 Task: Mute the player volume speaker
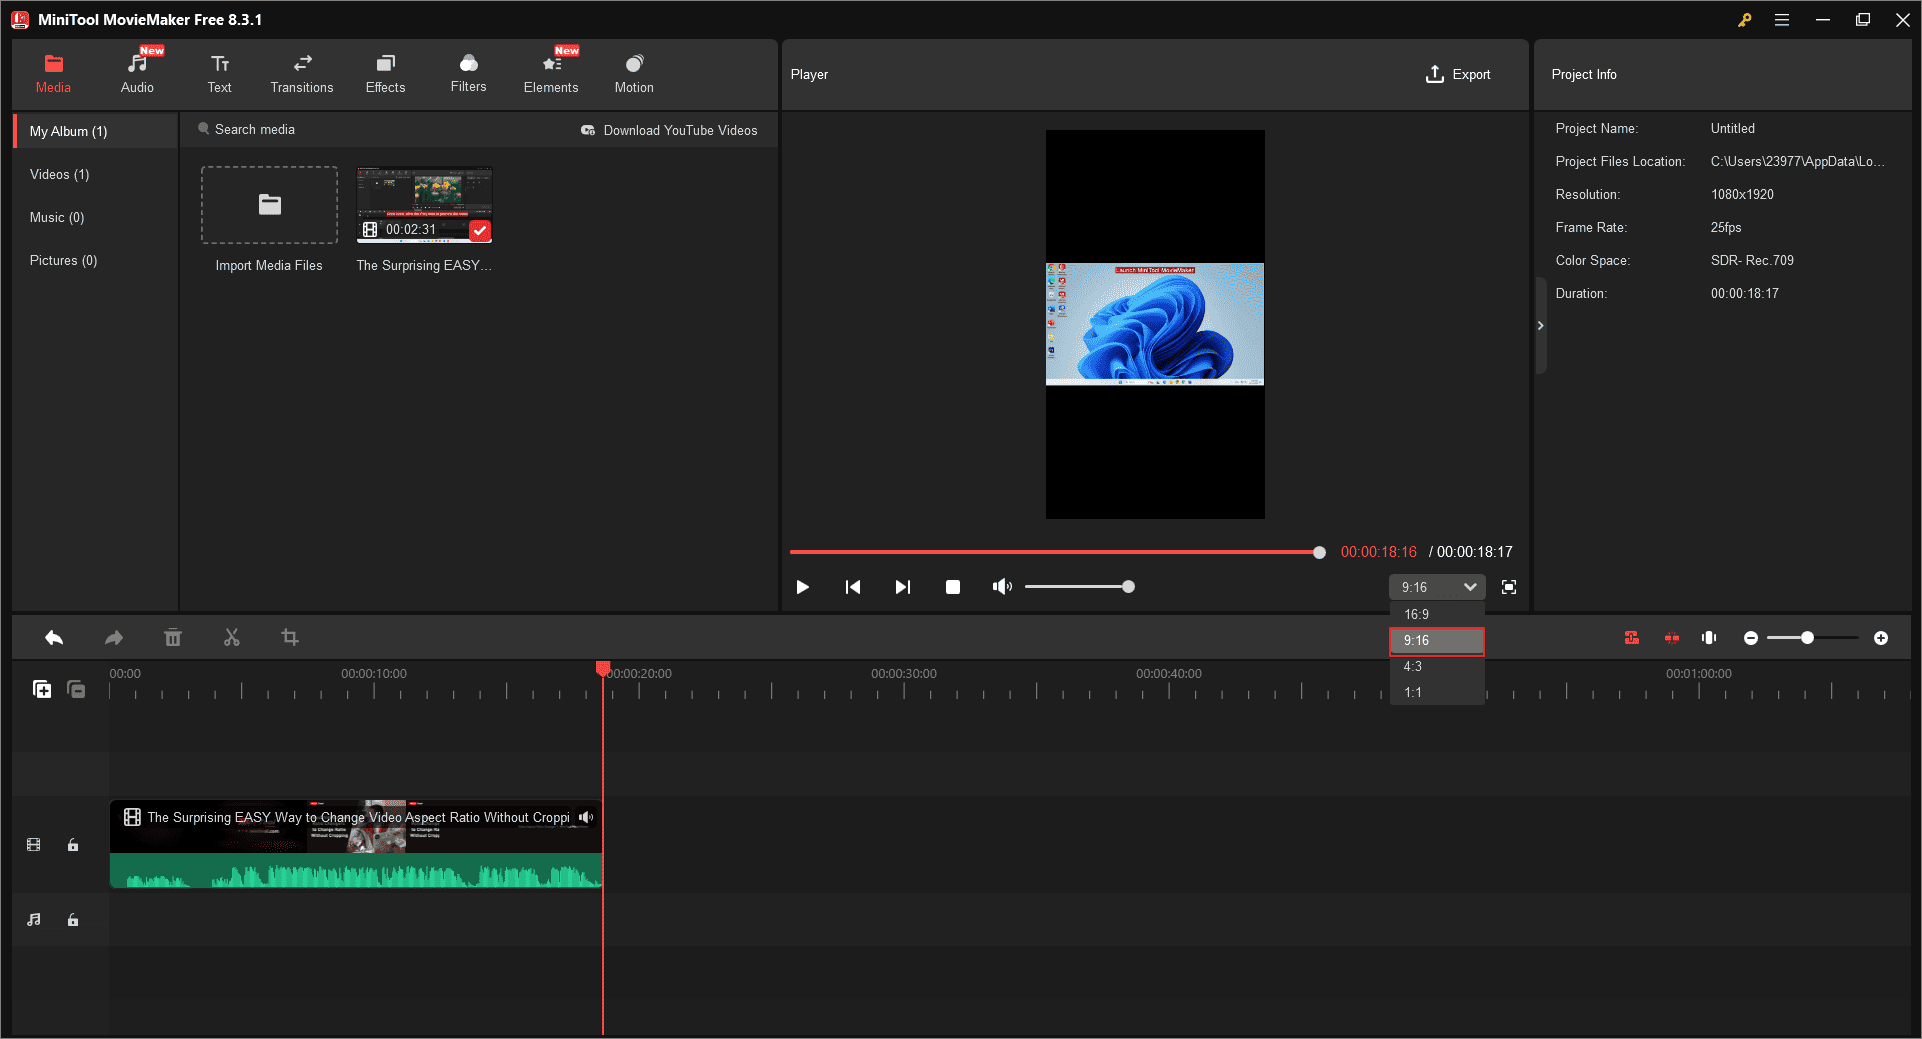[x=1001, y=587]
